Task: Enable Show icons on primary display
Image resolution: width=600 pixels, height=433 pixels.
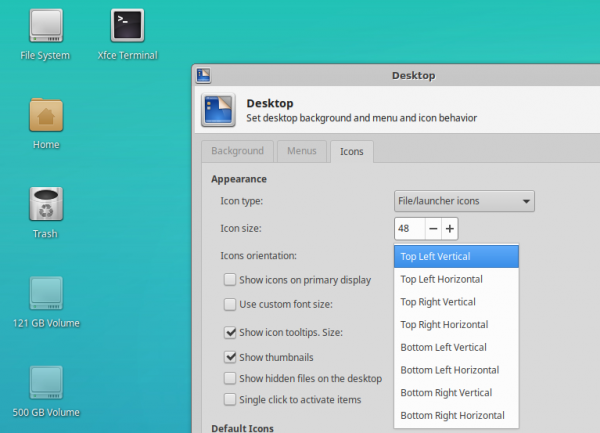Action: tap(230, 280)
